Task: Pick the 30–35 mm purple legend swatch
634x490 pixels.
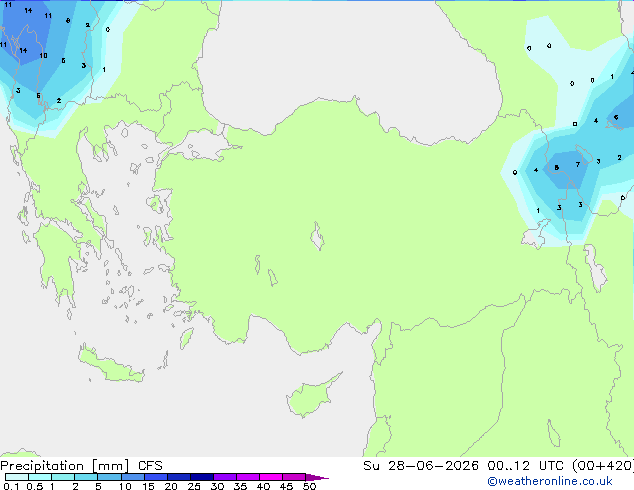Action: click(224, 477)
